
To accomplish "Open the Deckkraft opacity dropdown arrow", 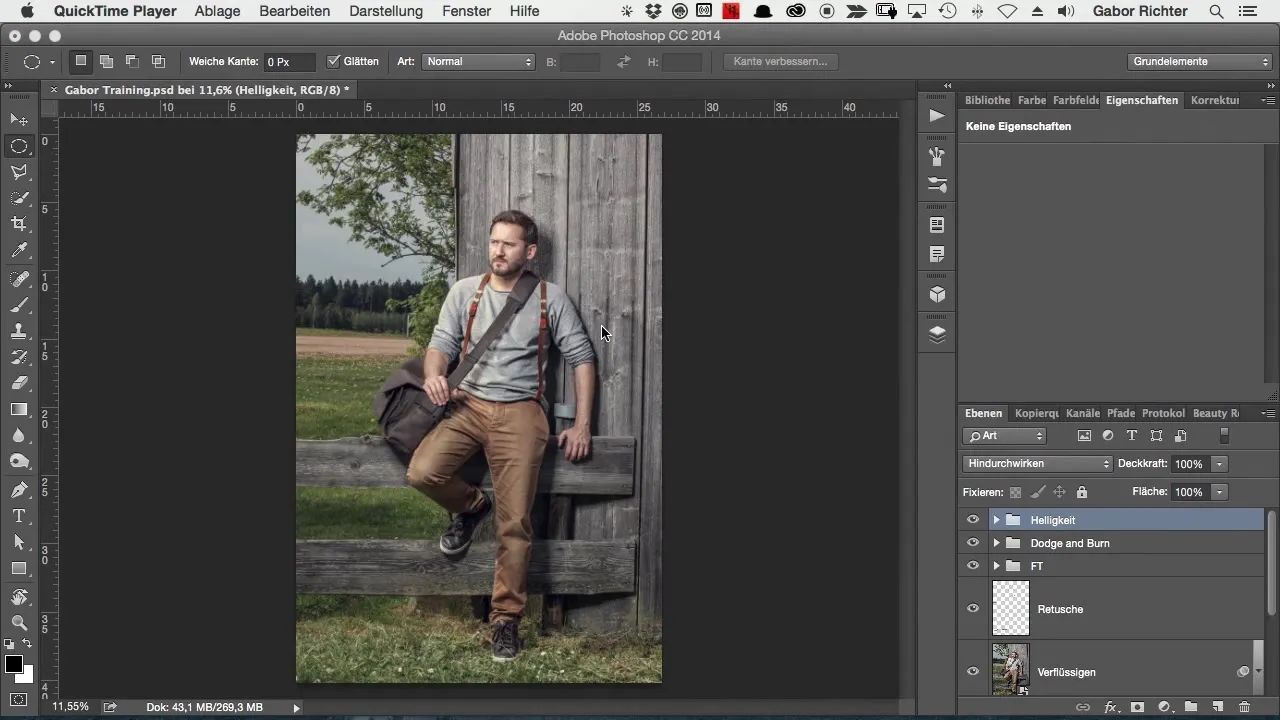I will (1219, 464).
